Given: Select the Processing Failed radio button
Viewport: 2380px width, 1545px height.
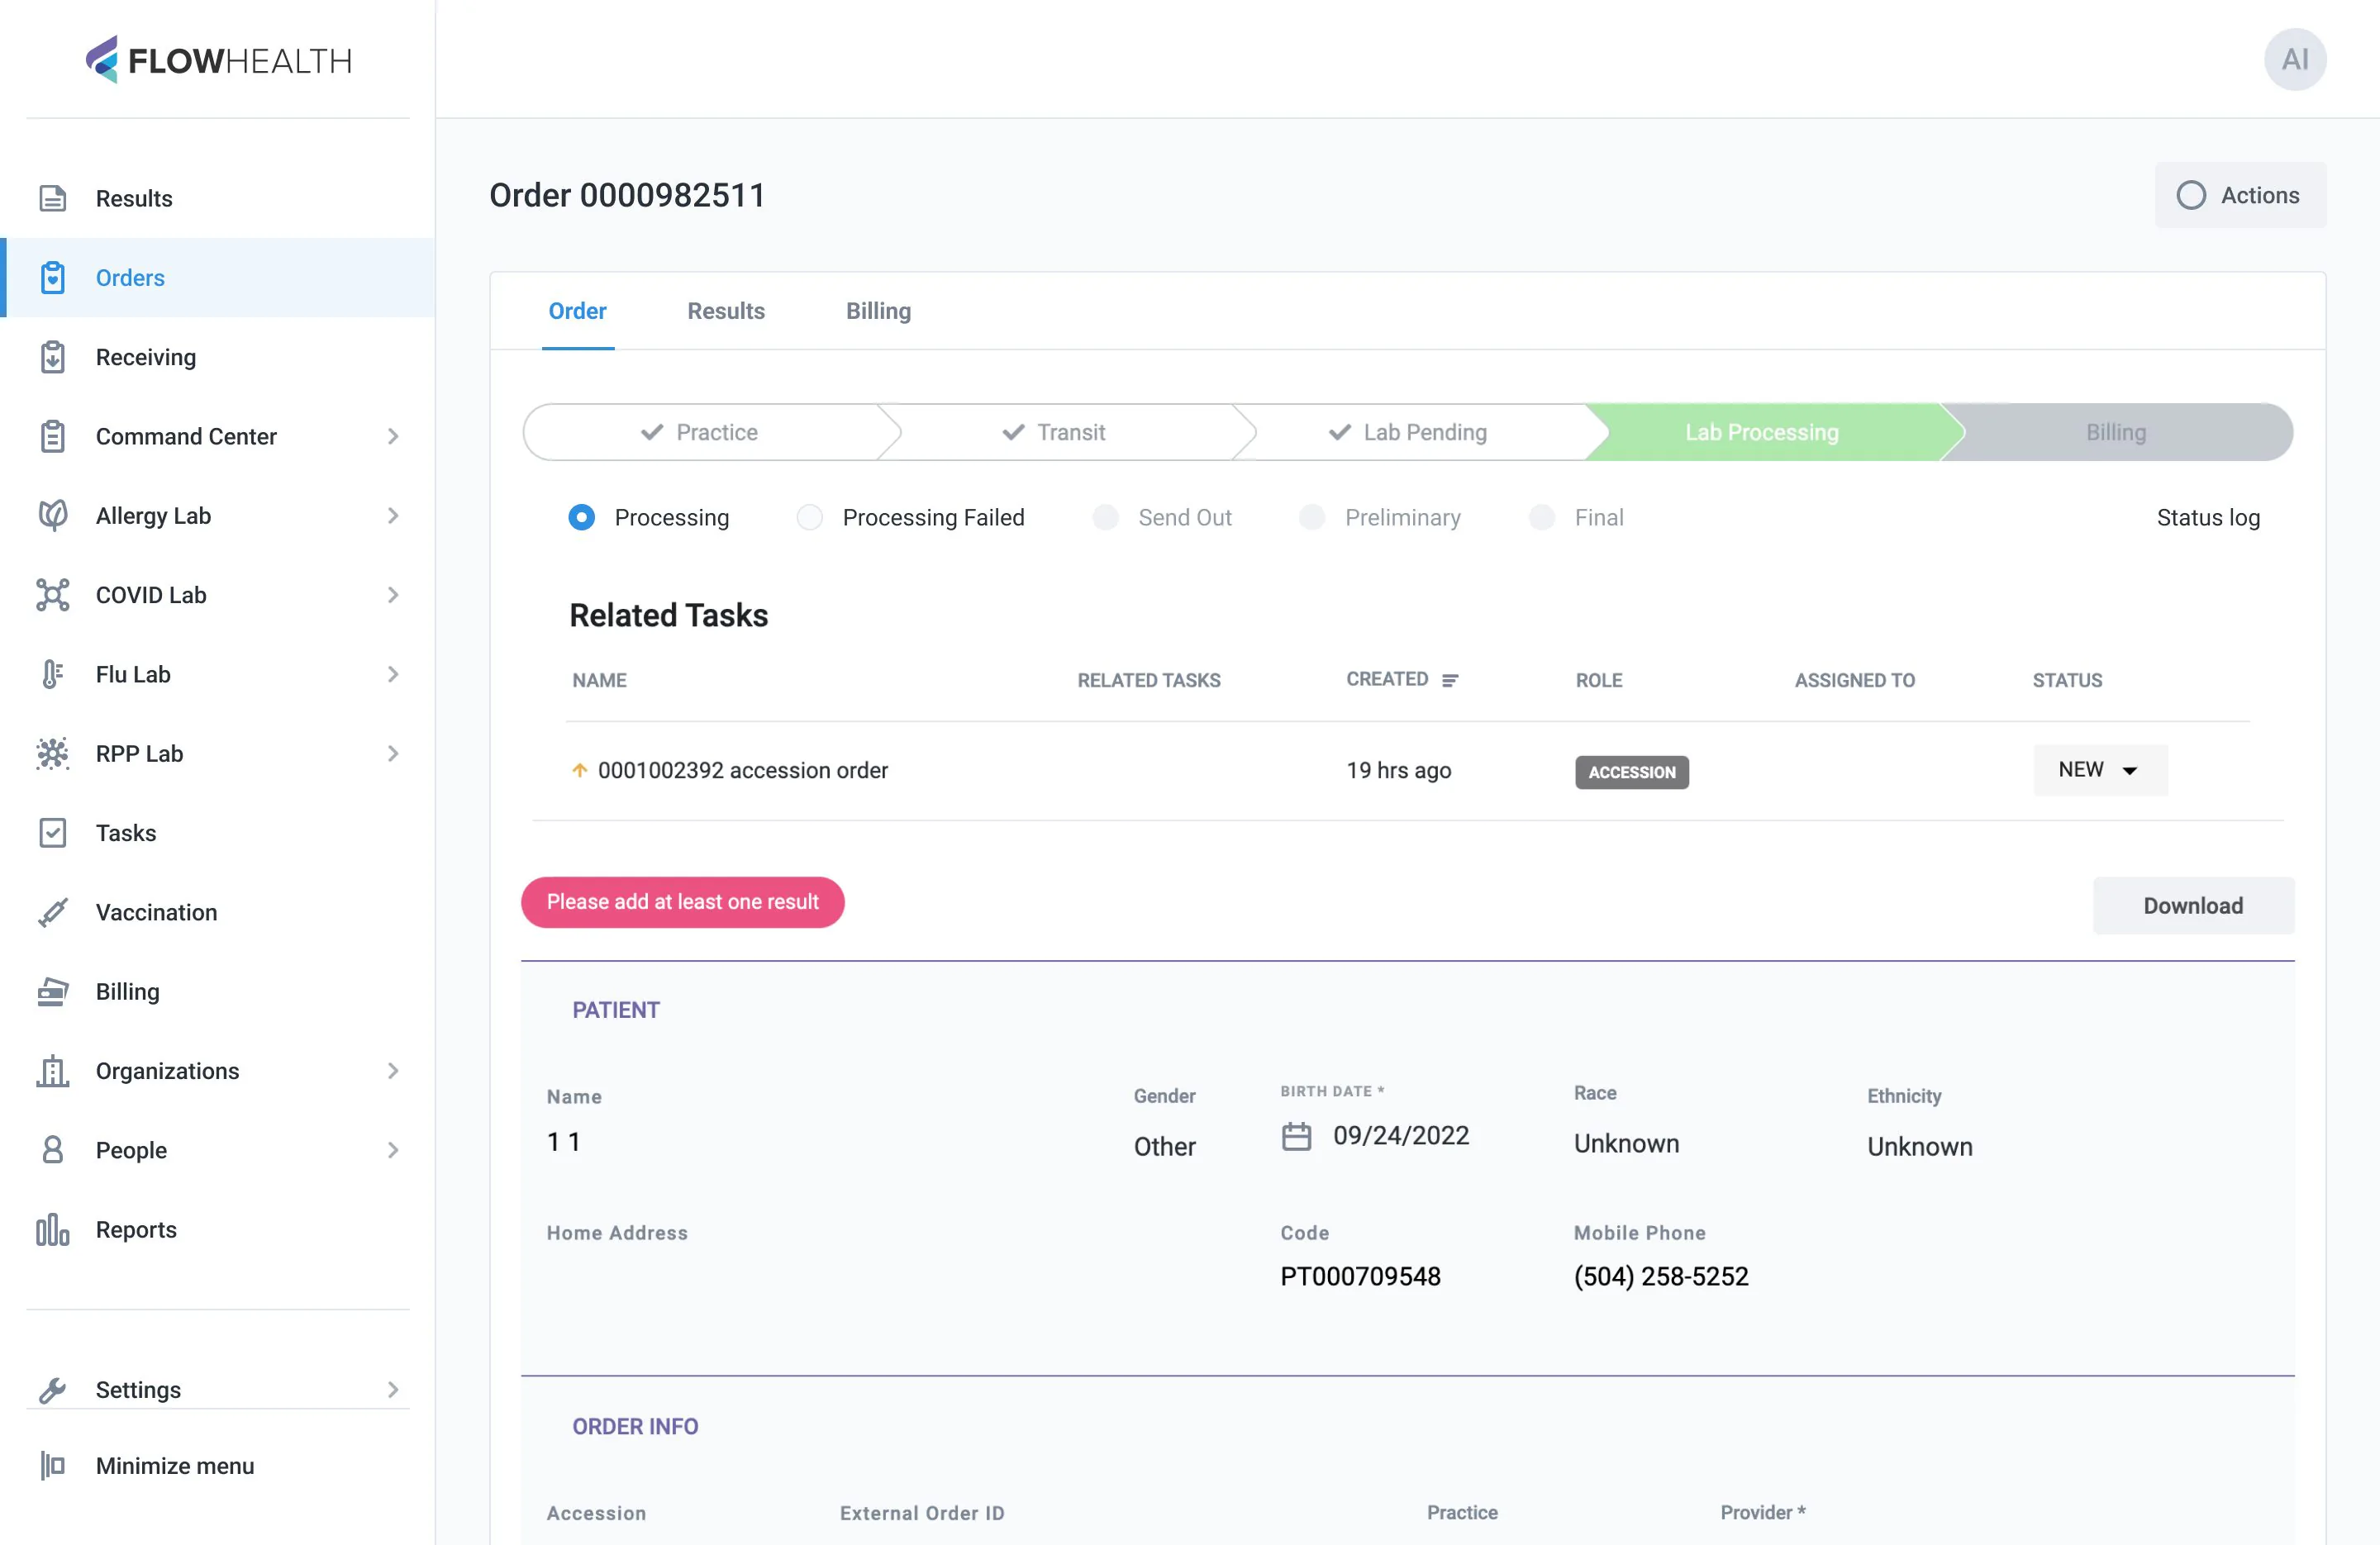Looking at the screenshot, I should point(809,517).
